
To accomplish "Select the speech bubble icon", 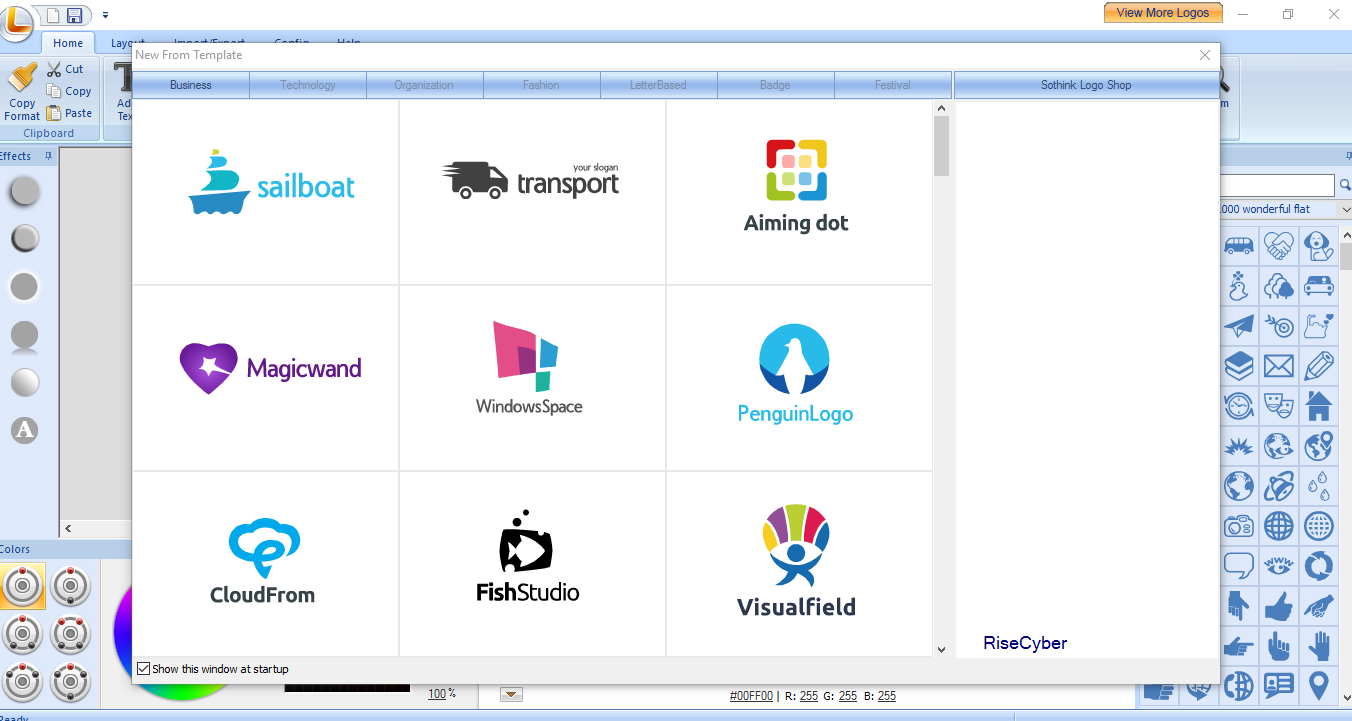I will coord(1239,565).
